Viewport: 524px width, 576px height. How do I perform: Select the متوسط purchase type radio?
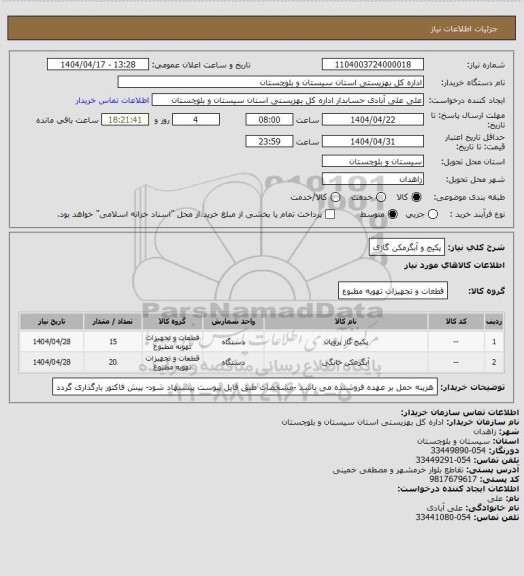point(393,214)
